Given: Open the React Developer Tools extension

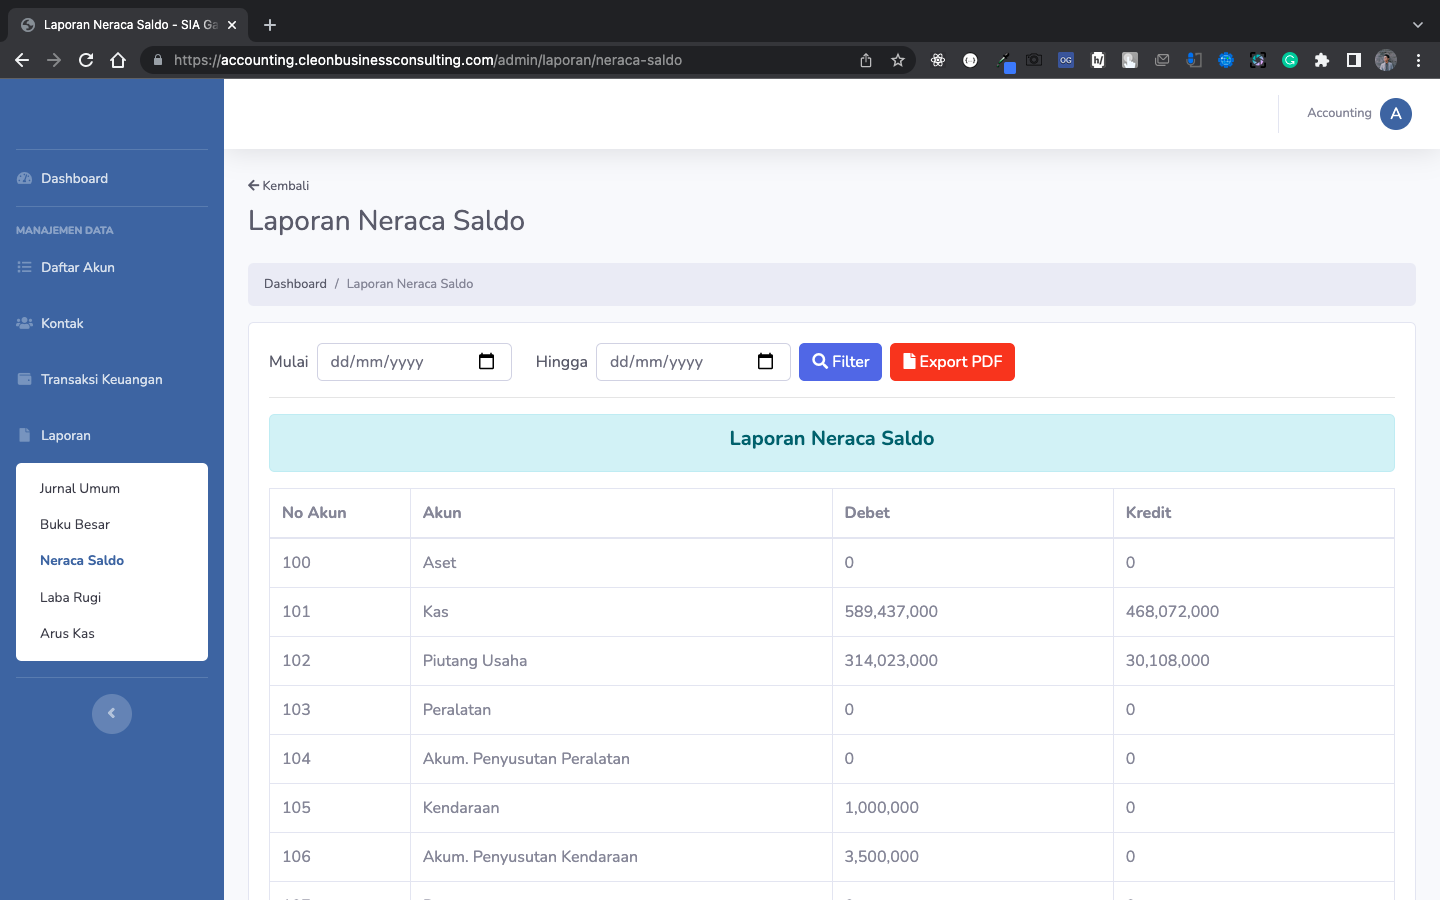Looking at the screenshot, I should pos(938,60).
